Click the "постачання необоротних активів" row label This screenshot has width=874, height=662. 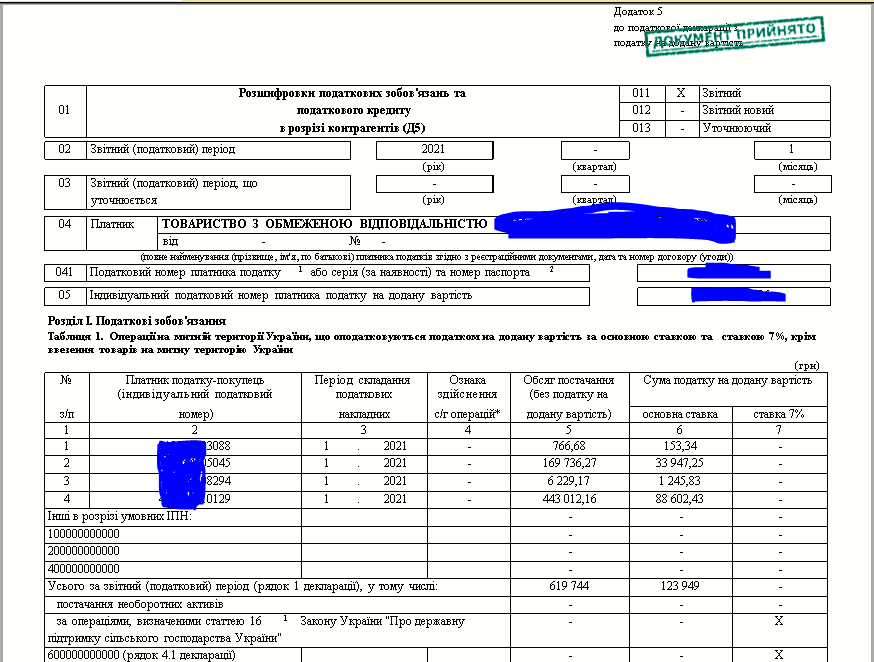coord(140,605)
